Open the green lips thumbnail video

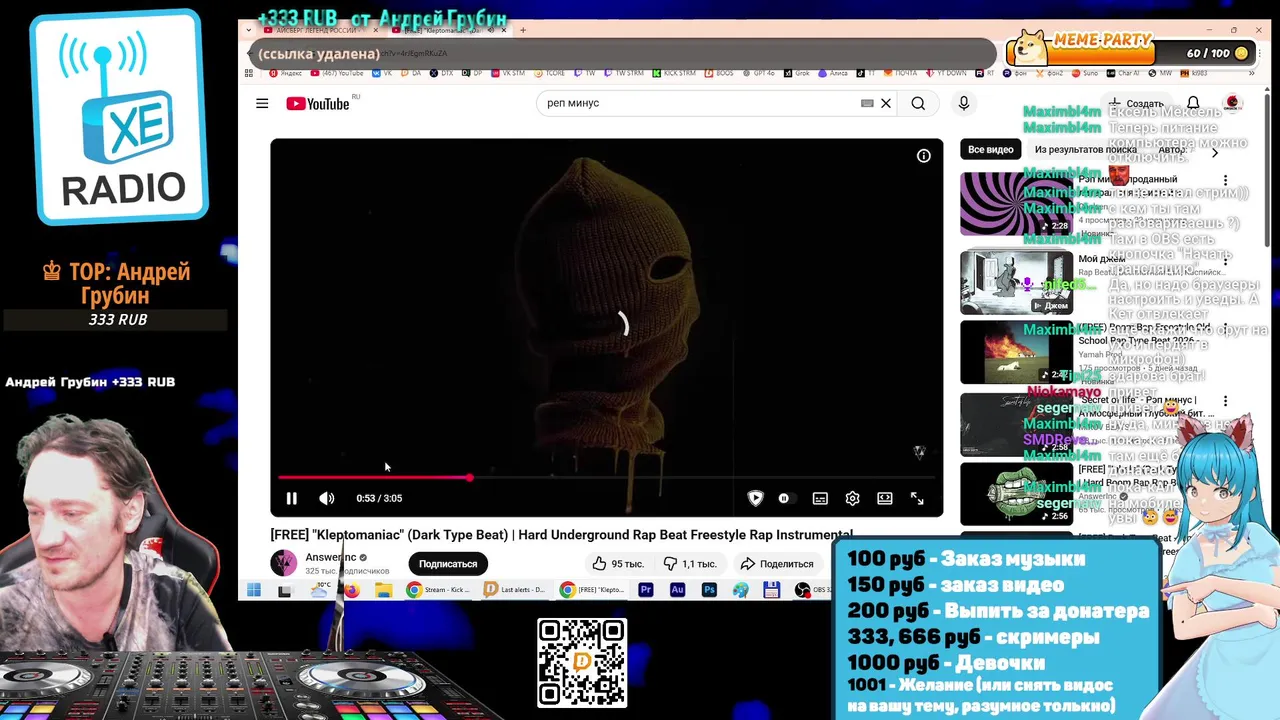tap(1016, 494)
